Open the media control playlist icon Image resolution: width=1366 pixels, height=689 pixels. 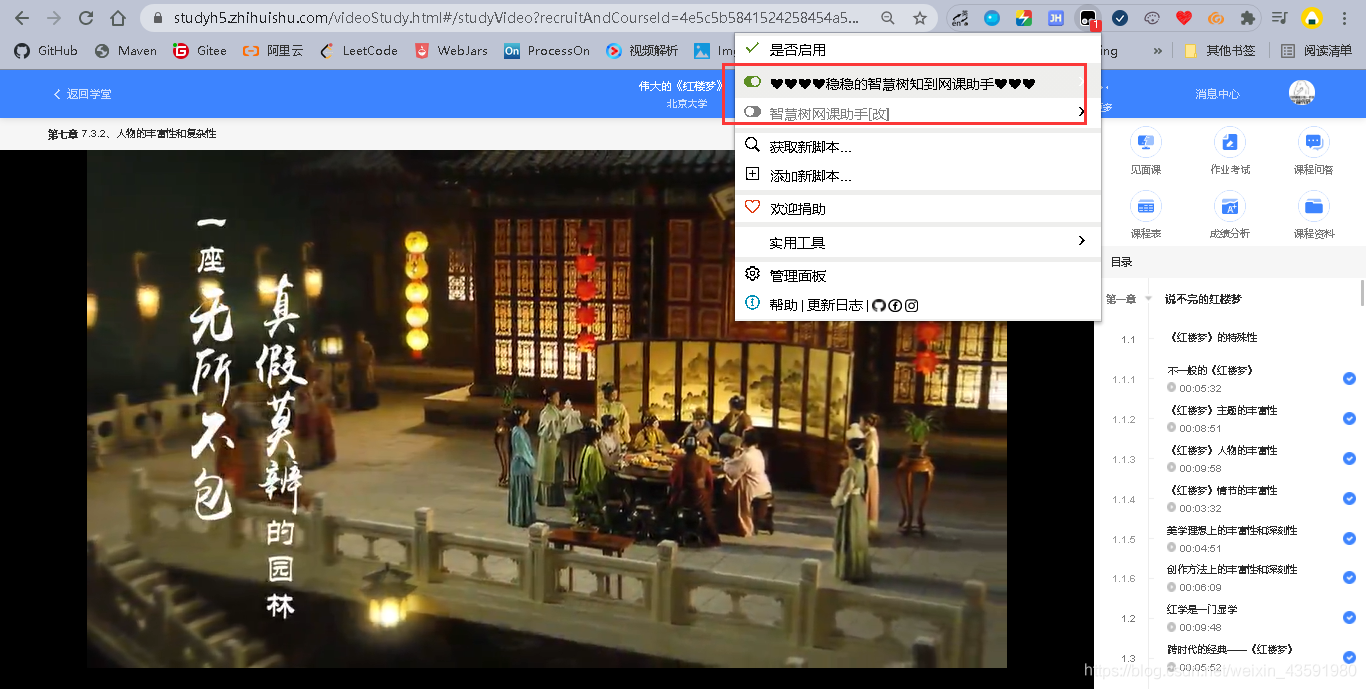(1279, 18)
